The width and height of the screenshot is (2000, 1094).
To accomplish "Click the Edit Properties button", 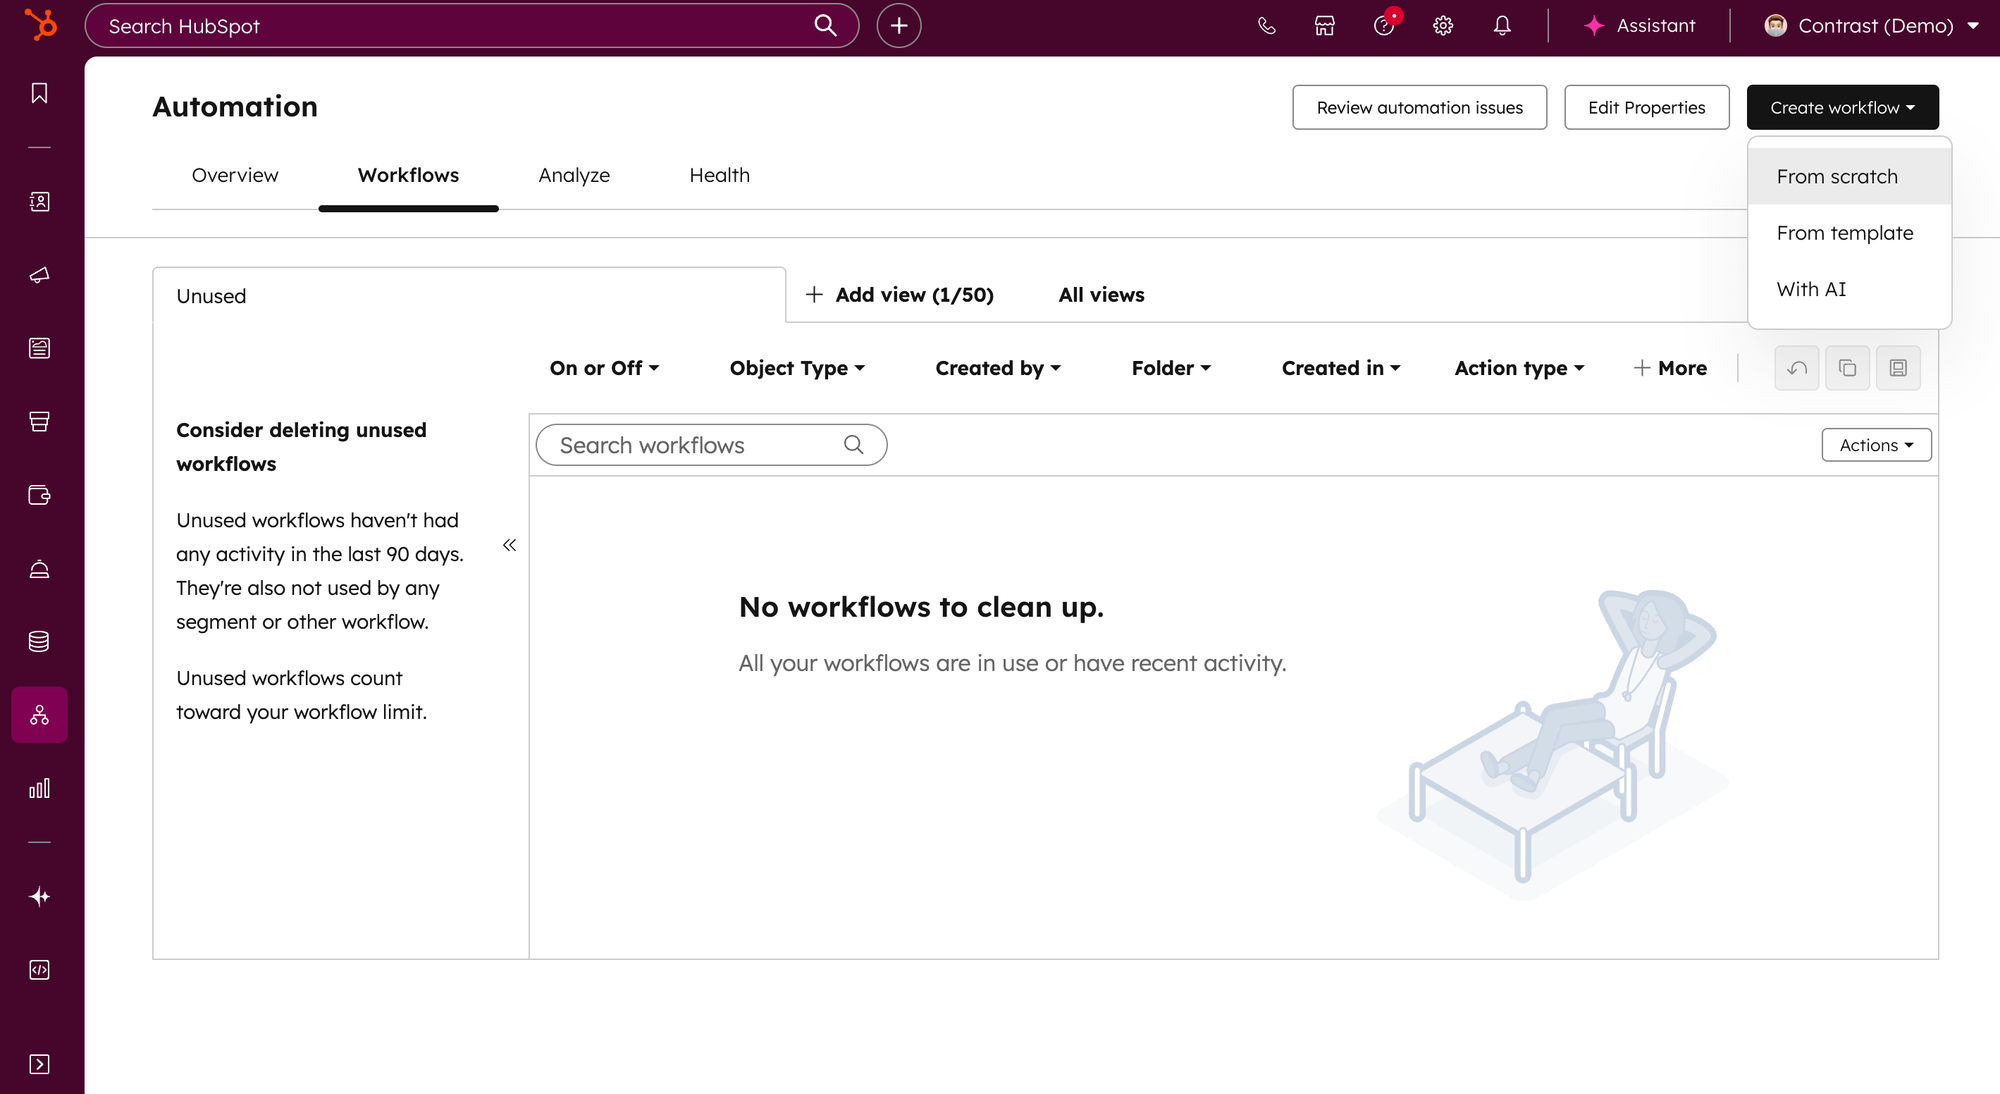I will coord(1645,107).
